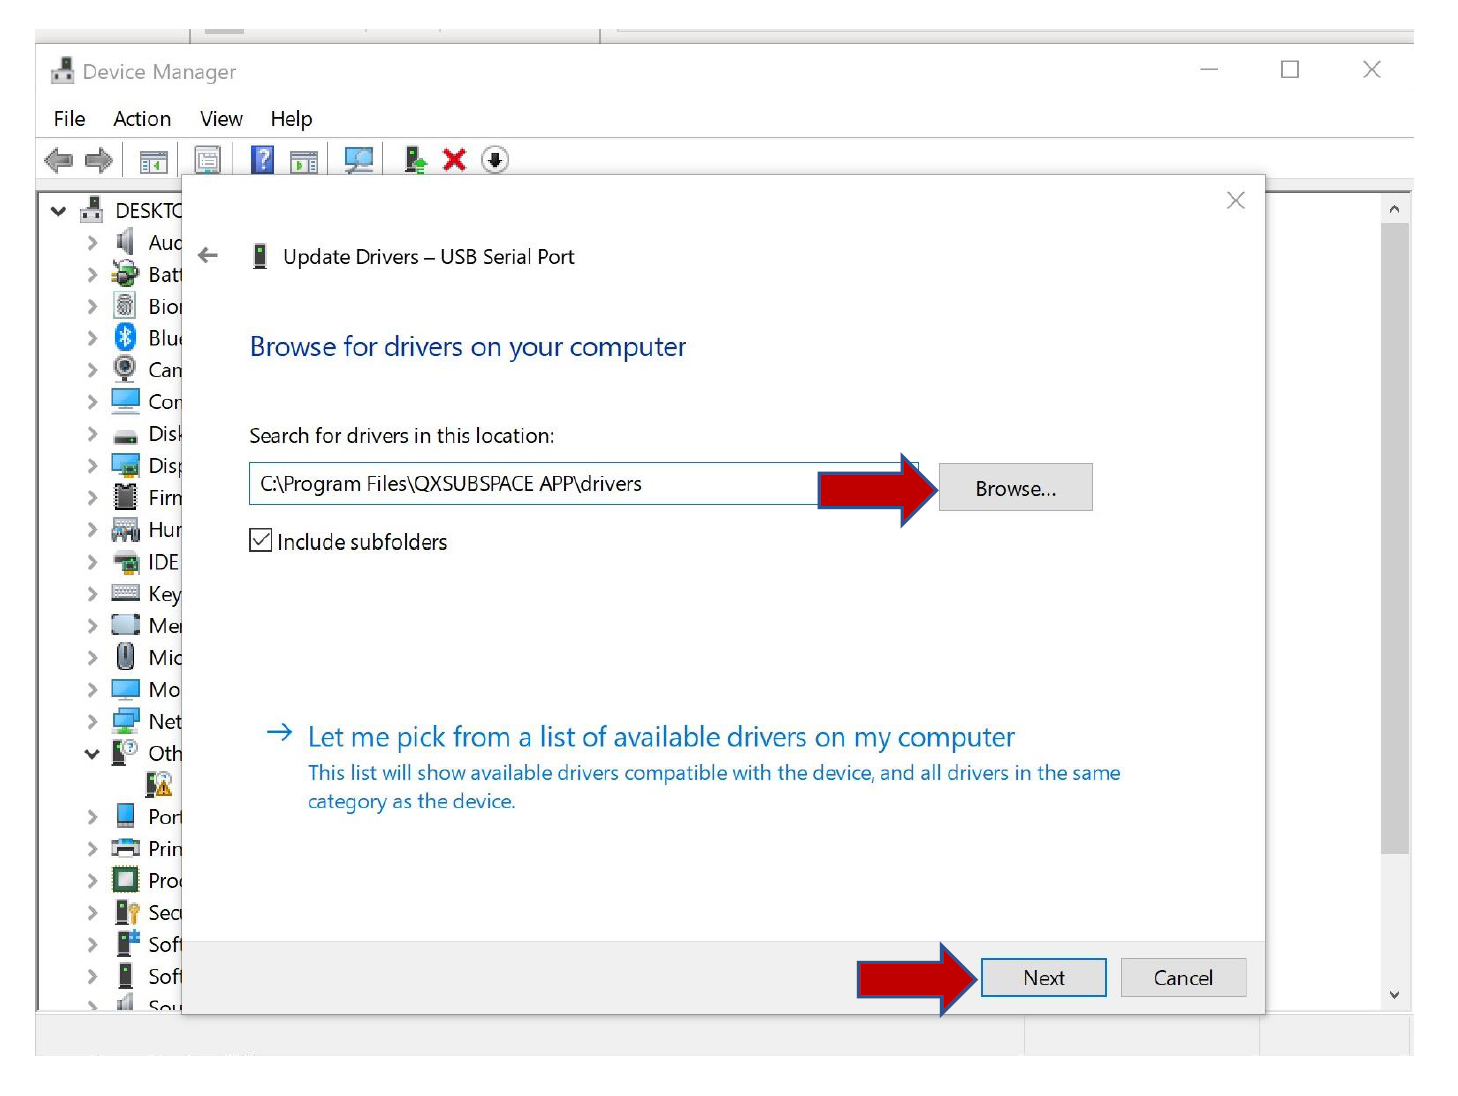Click the Disable Device down-arrow icon

tap(494, 159)
